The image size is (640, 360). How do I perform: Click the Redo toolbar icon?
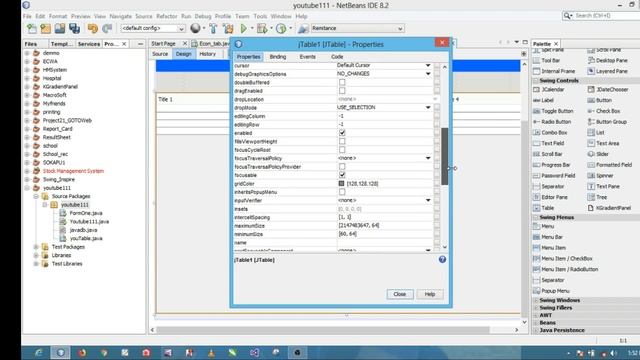(107, 28)
